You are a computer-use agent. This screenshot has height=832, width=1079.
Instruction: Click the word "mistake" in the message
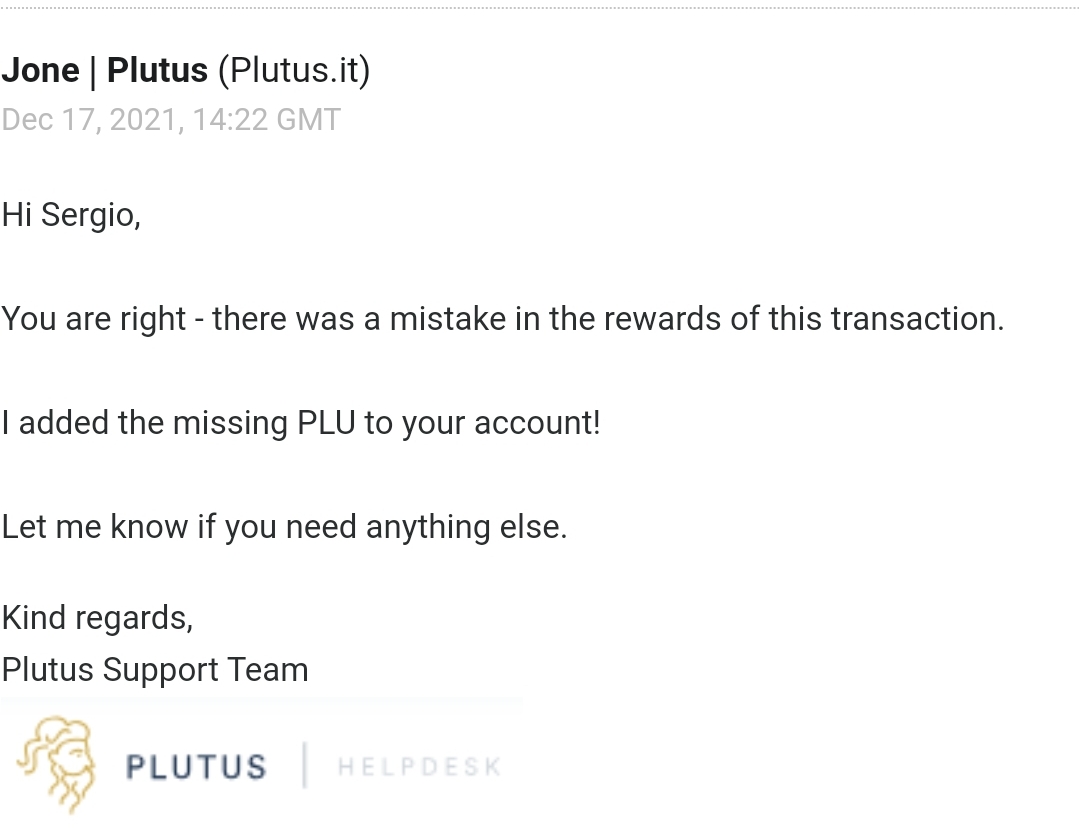pyautogui.click(x=447, y=319)
